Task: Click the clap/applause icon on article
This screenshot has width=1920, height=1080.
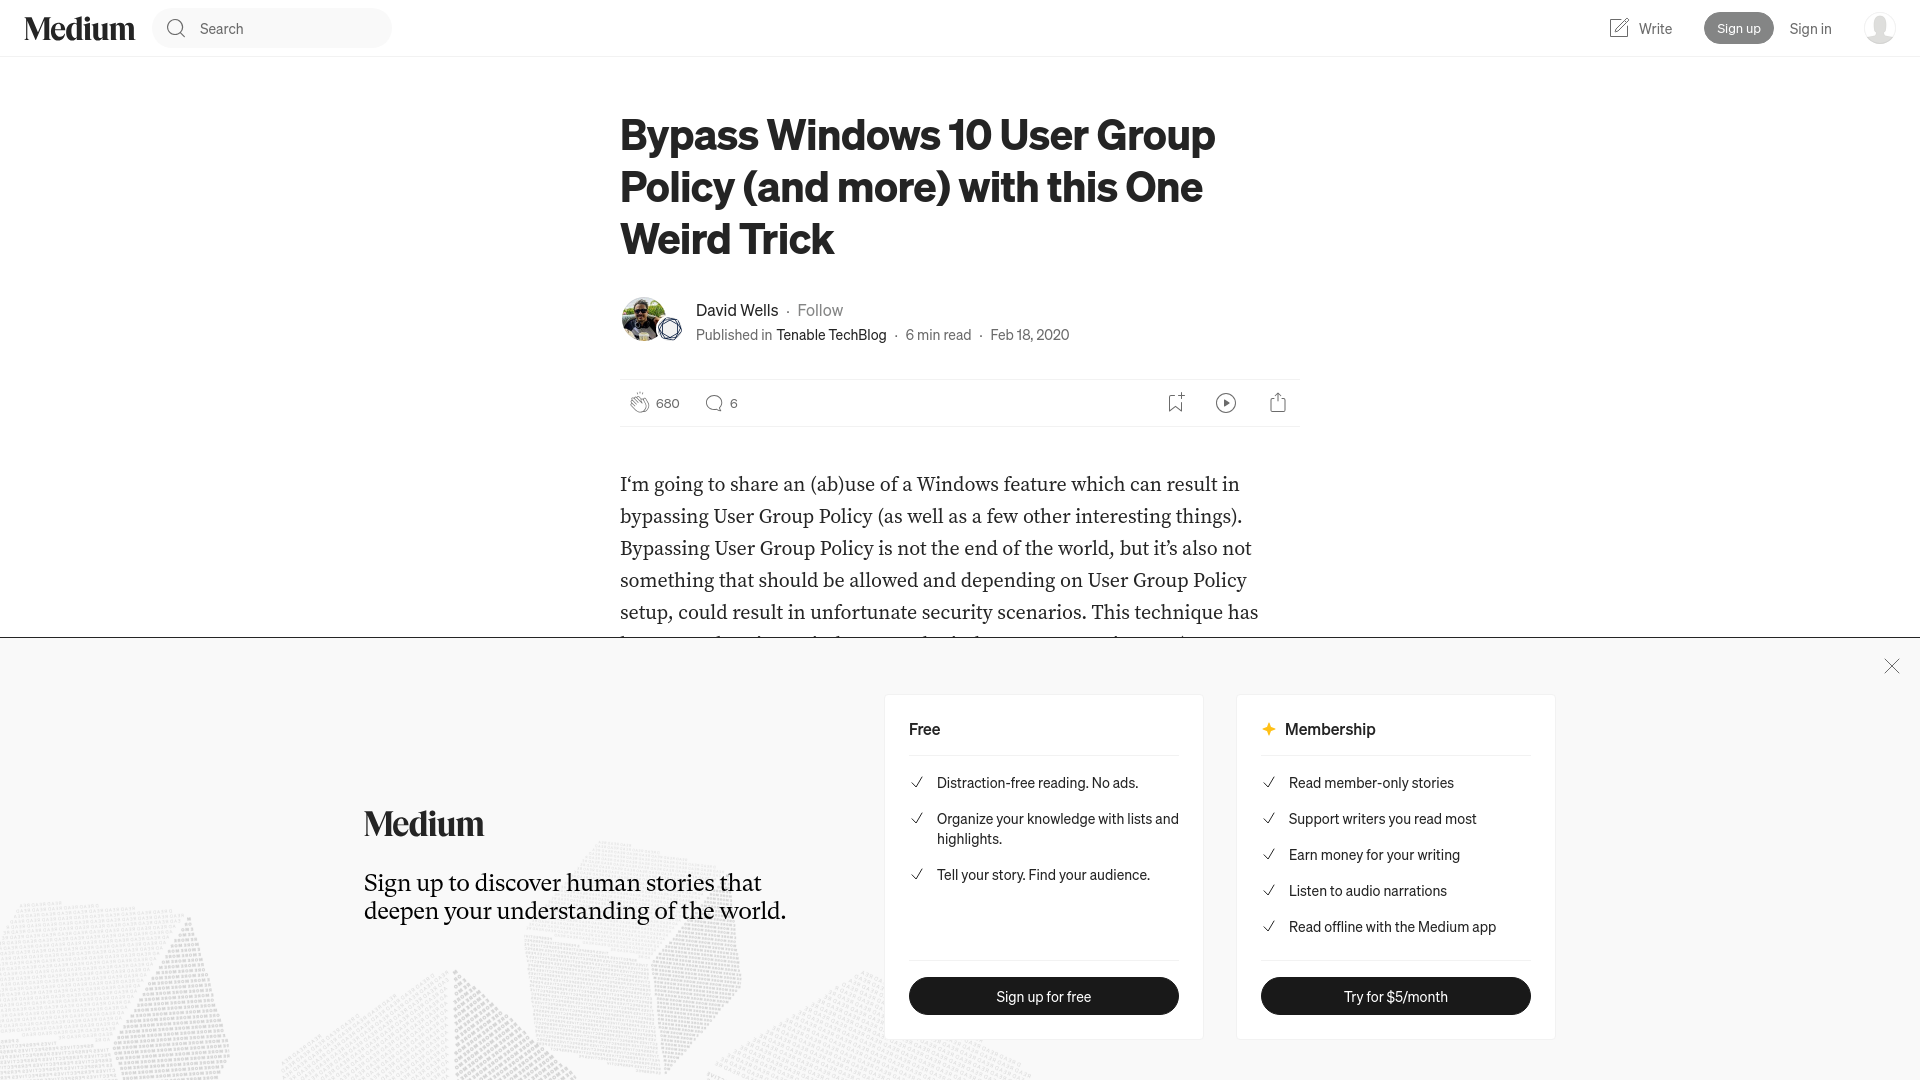Action: 640,402
